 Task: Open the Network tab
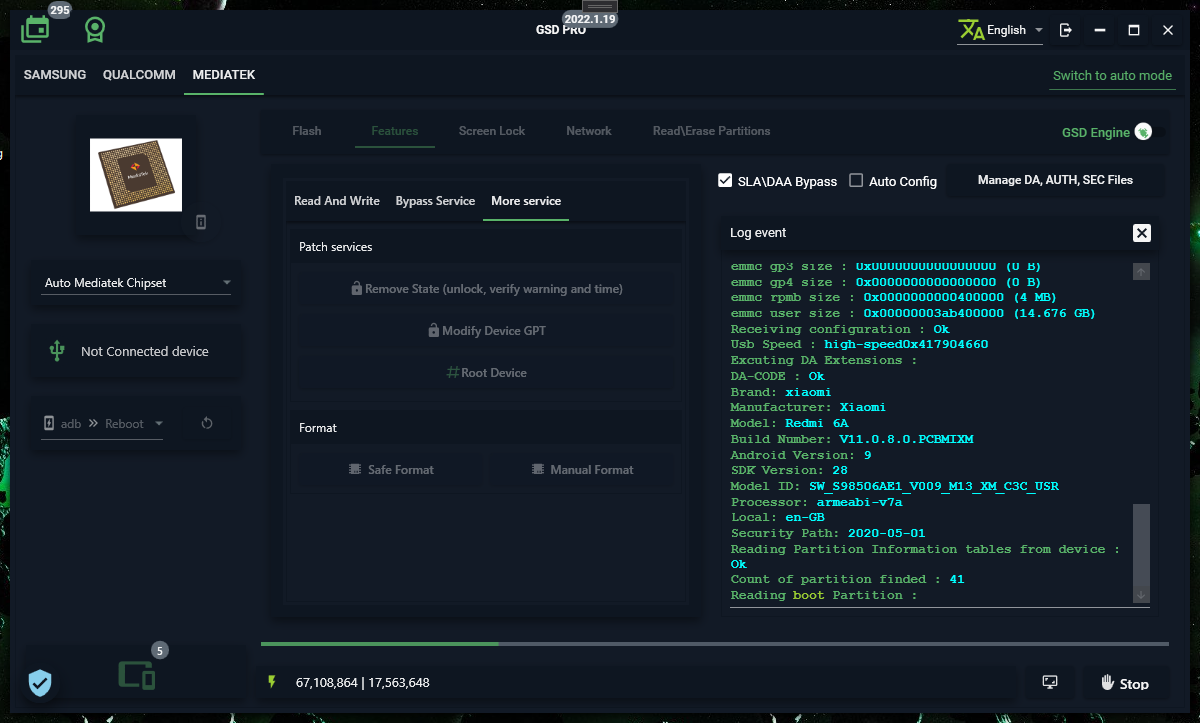pyautogui.click(x=589, y=131)
